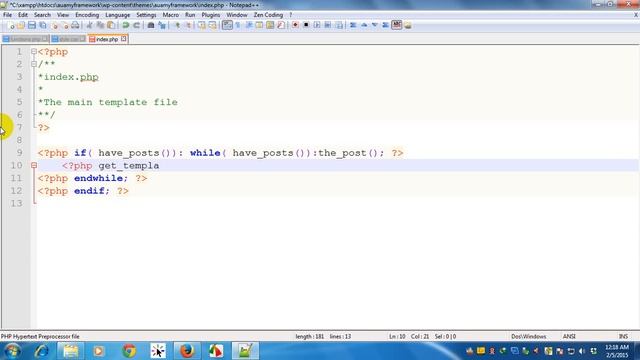Open the Macro menu
640x360 pixels.
coord(171,15)
